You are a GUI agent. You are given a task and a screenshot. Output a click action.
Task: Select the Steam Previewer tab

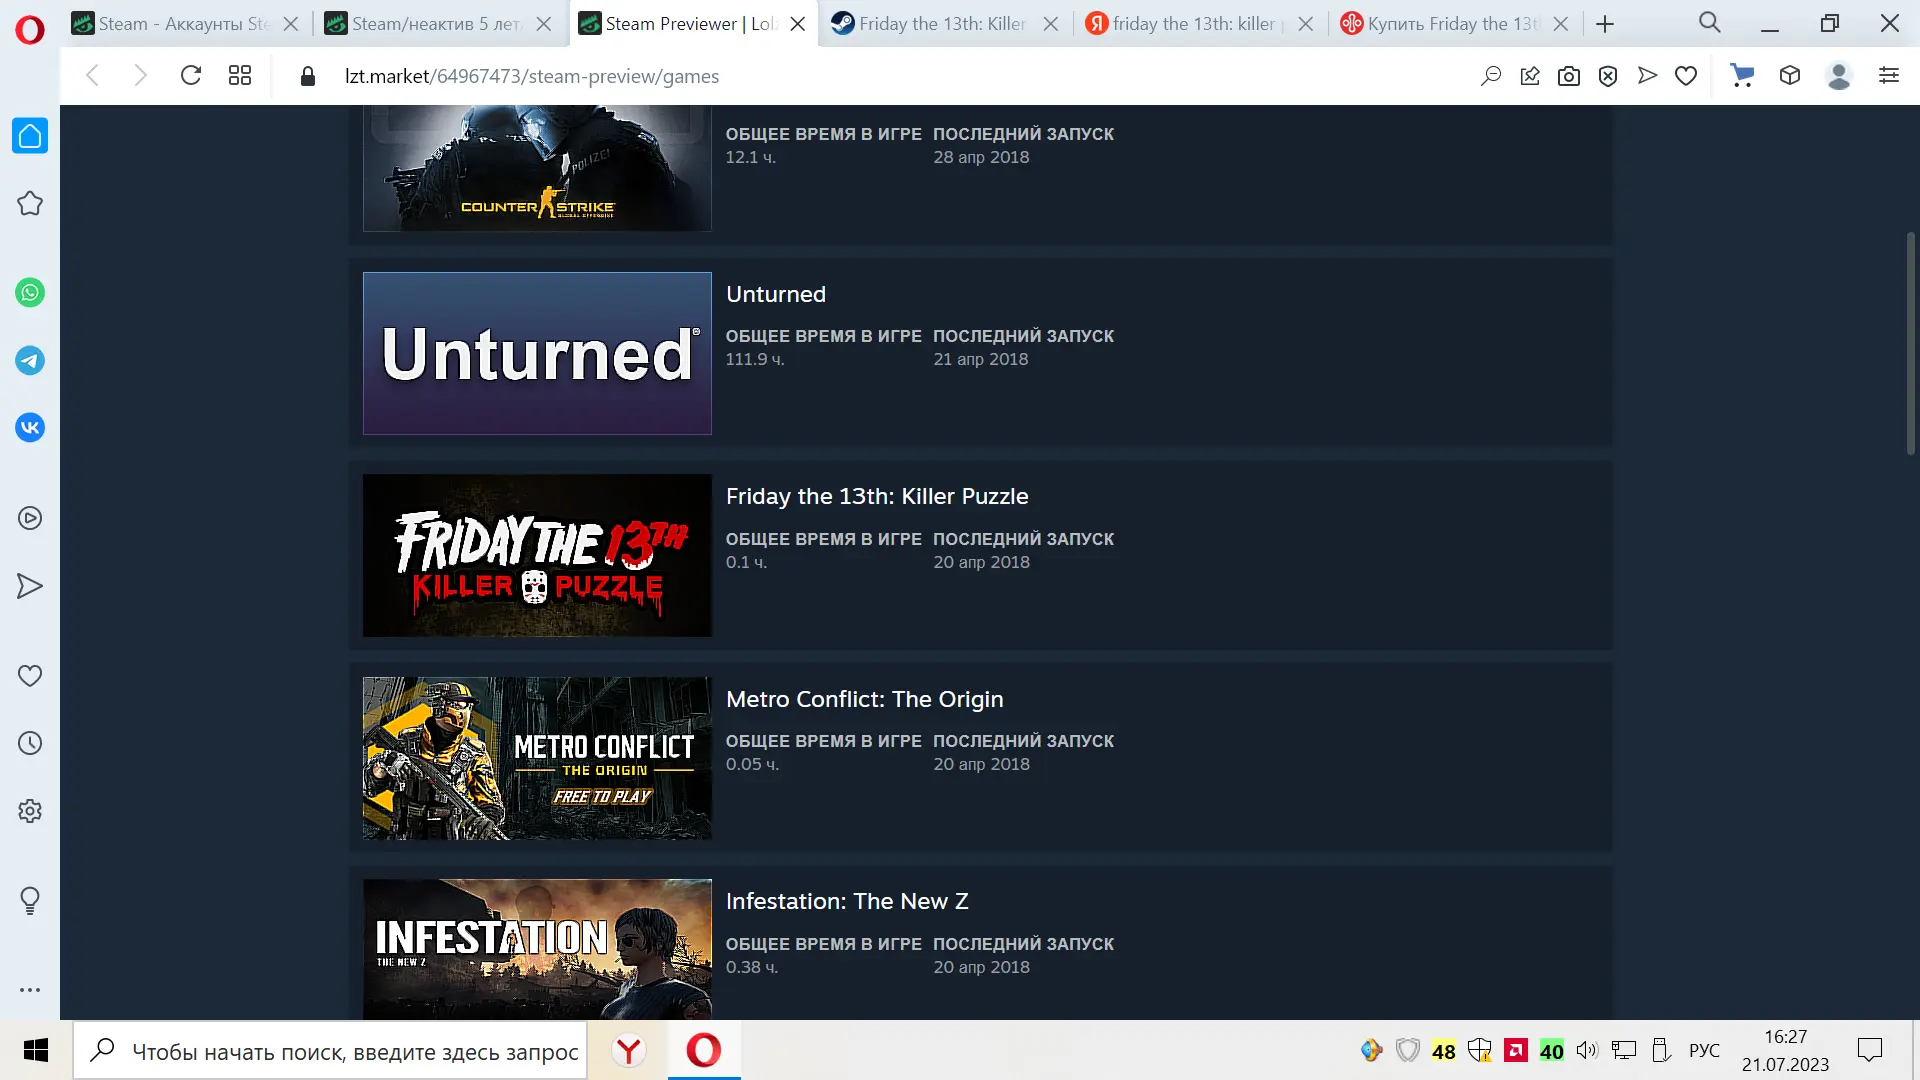692,24
